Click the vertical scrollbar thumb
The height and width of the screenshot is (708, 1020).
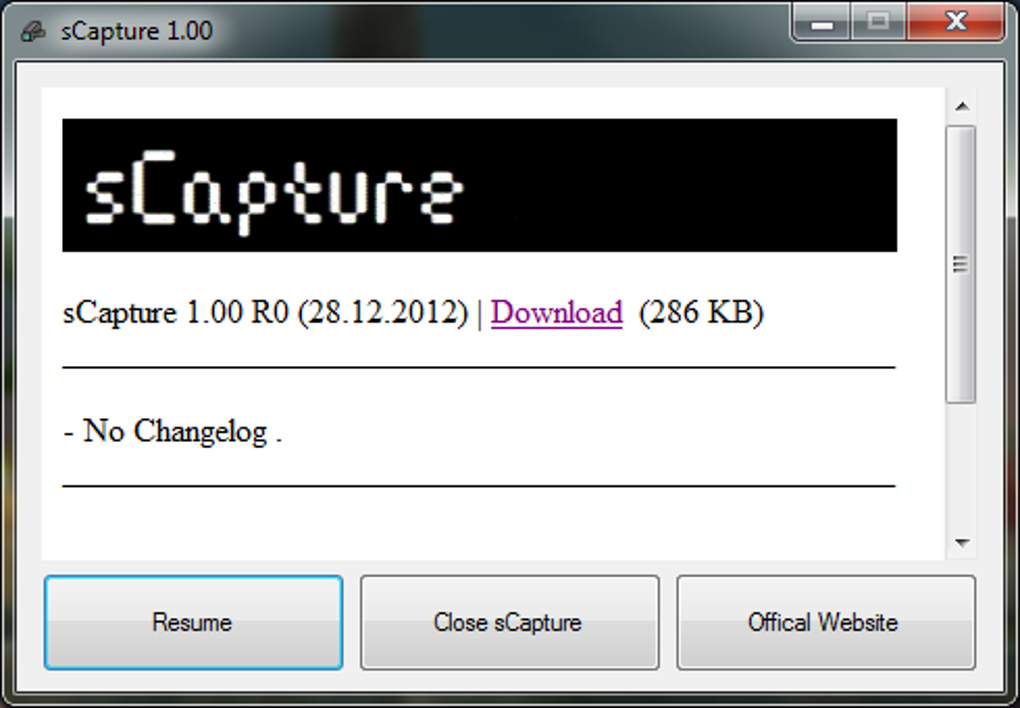(961, 264)
